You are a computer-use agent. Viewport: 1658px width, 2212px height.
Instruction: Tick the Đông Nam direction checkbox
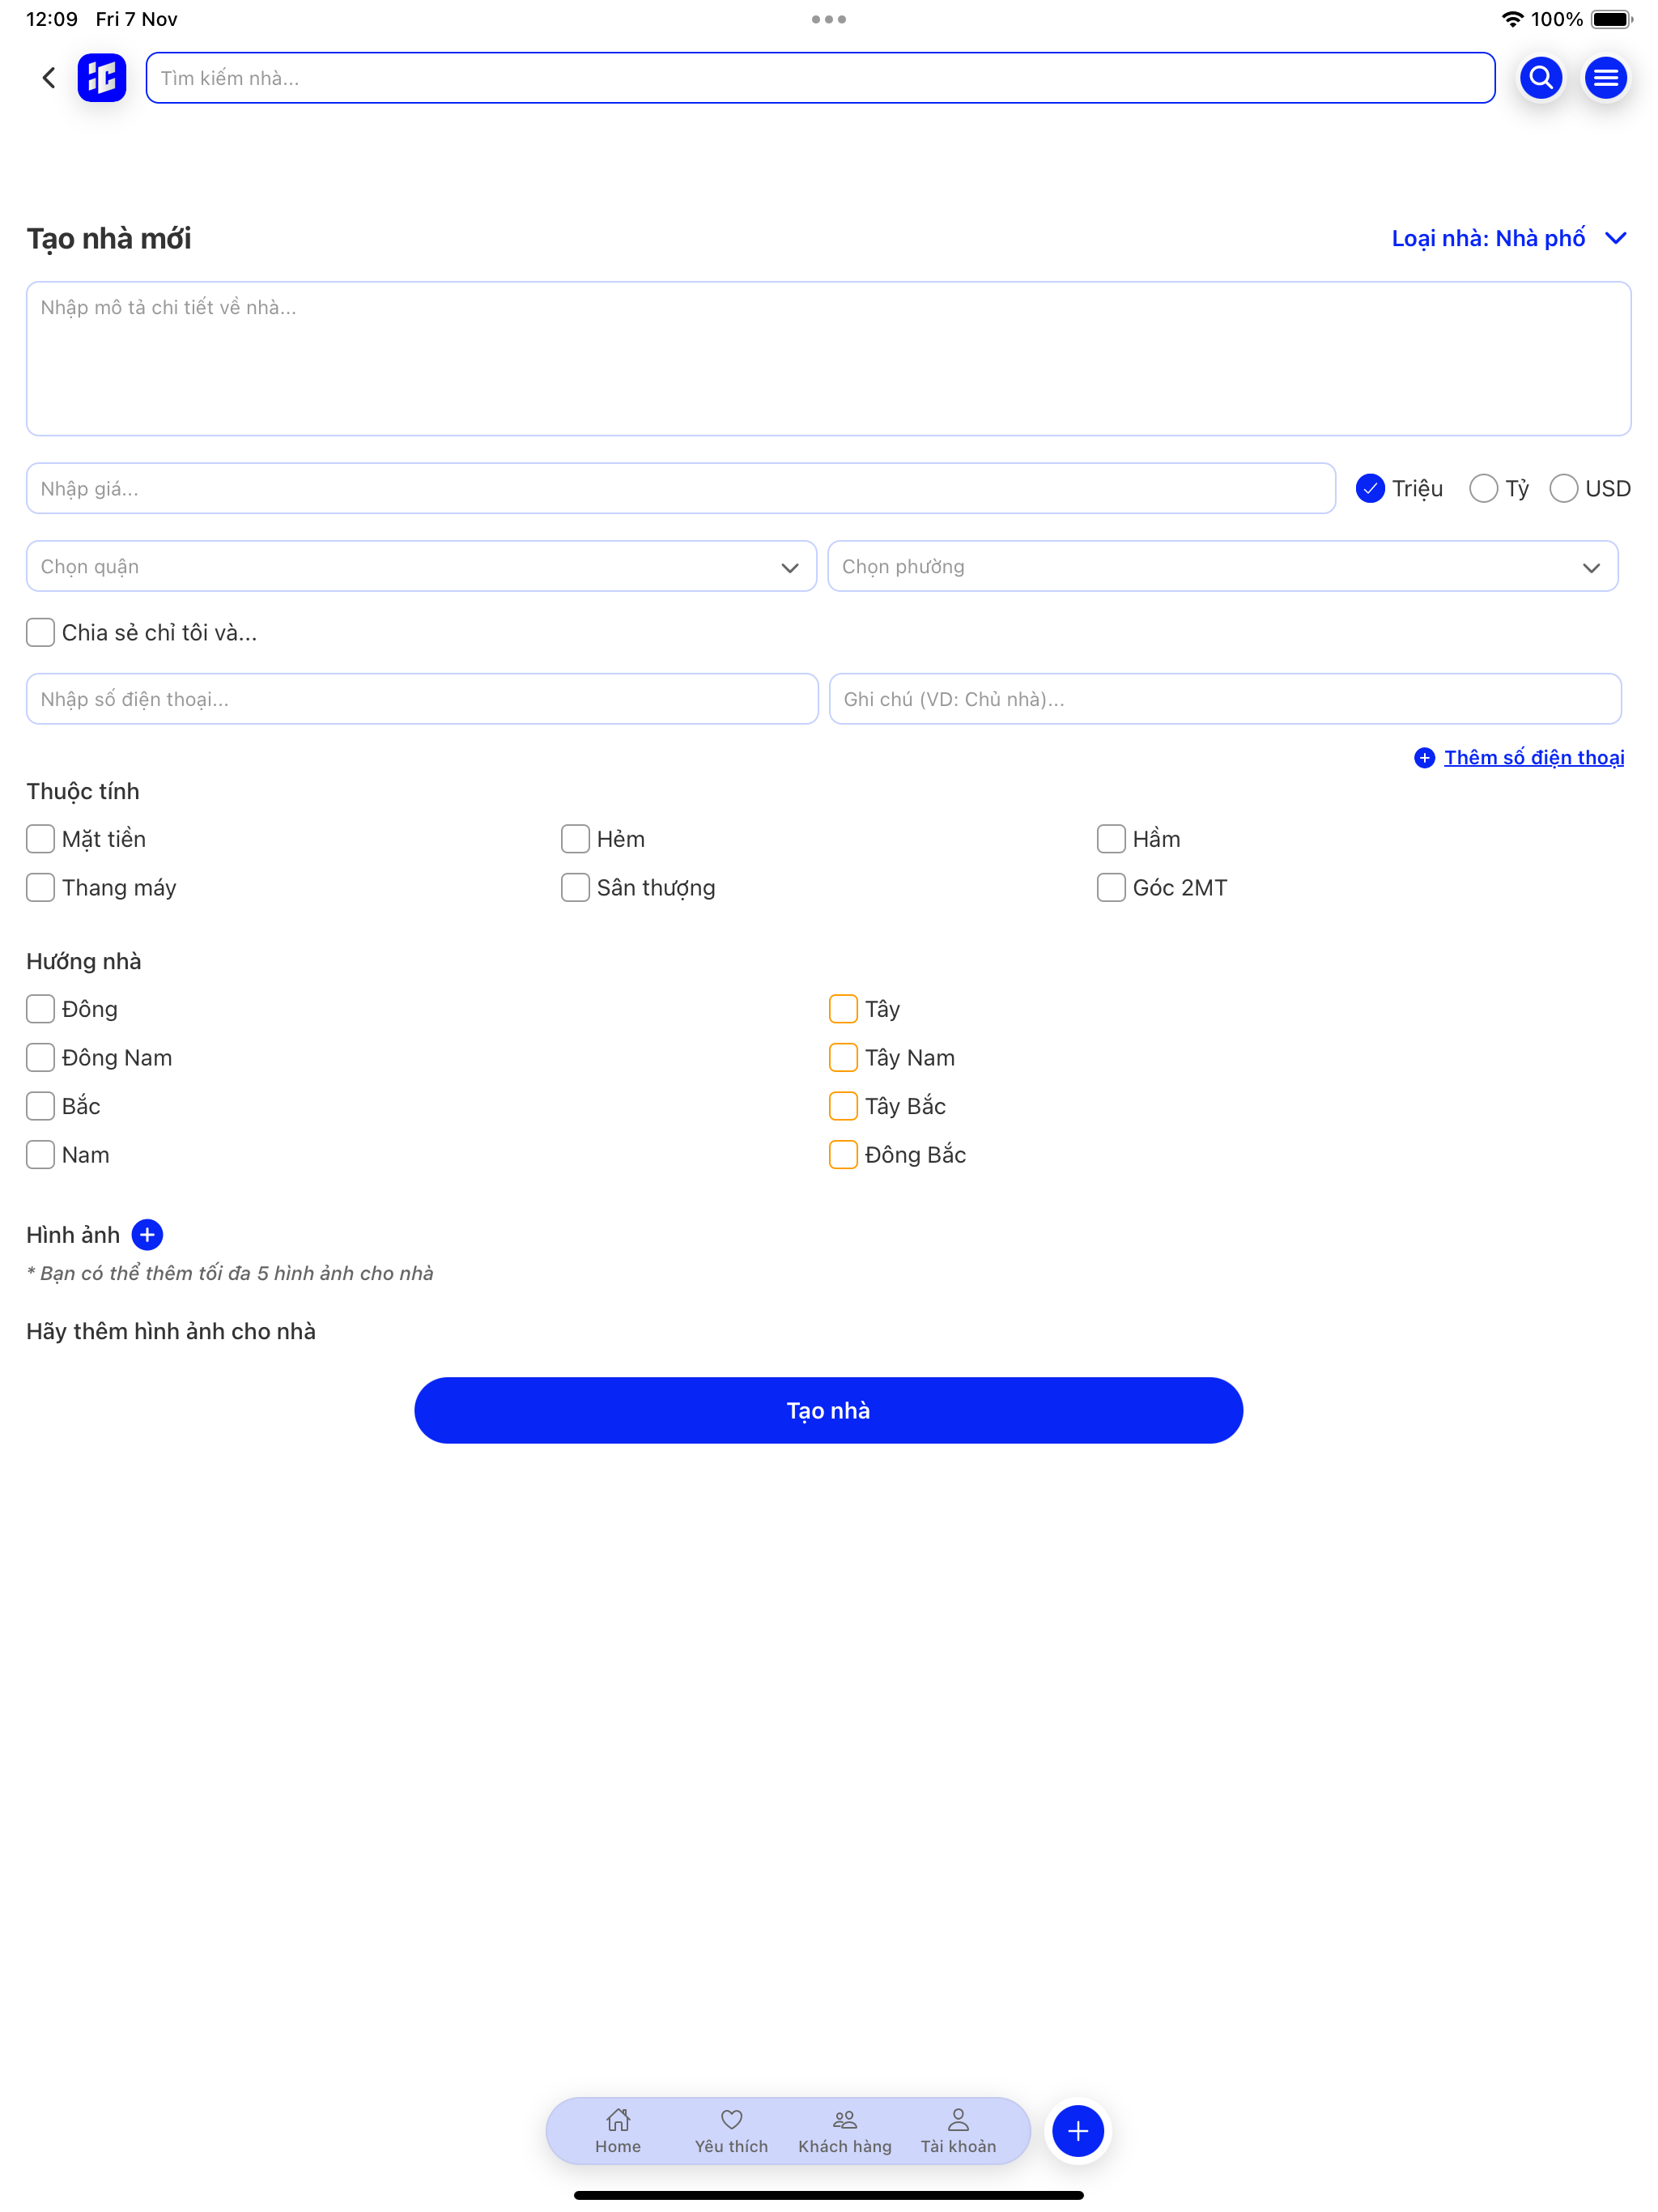point(40,1057)
